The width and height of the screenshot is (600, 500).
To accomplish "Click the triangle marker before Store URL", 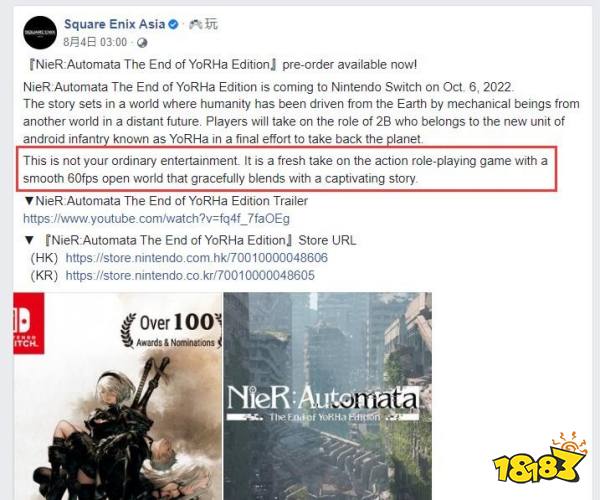I will pyautogui.click(x=29, y=240).
